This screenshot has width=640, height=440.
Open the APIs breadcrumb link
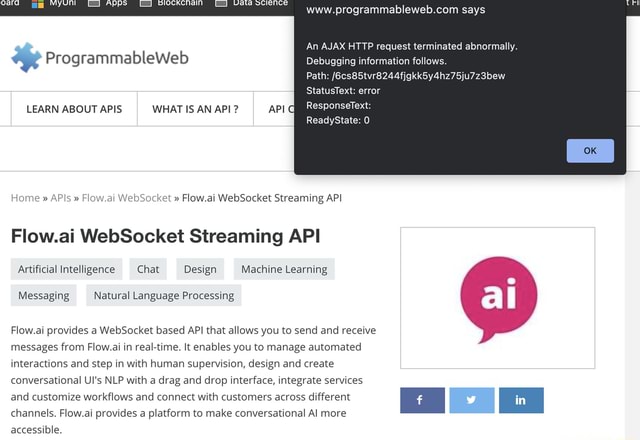(60, 198)
